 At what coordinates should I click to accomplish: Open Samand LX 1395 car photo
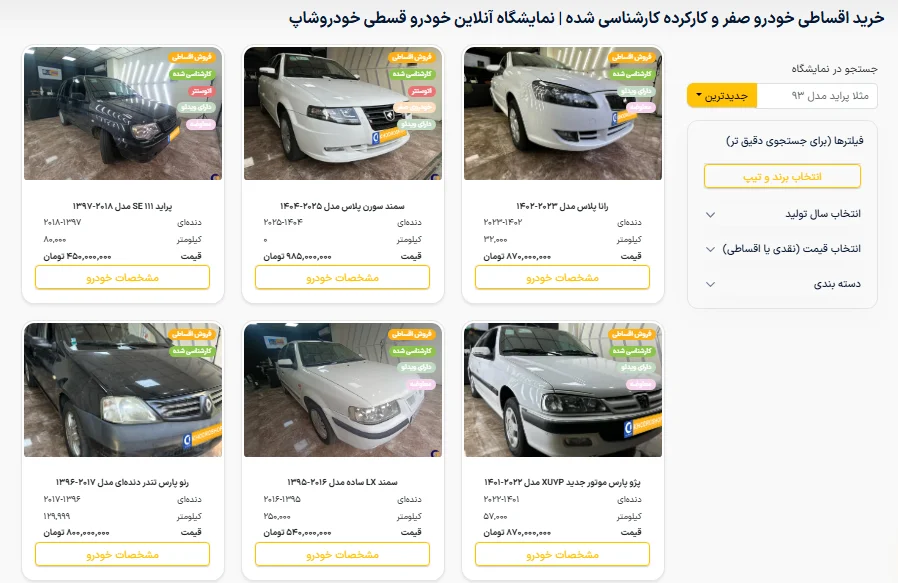tap(343, 390)
